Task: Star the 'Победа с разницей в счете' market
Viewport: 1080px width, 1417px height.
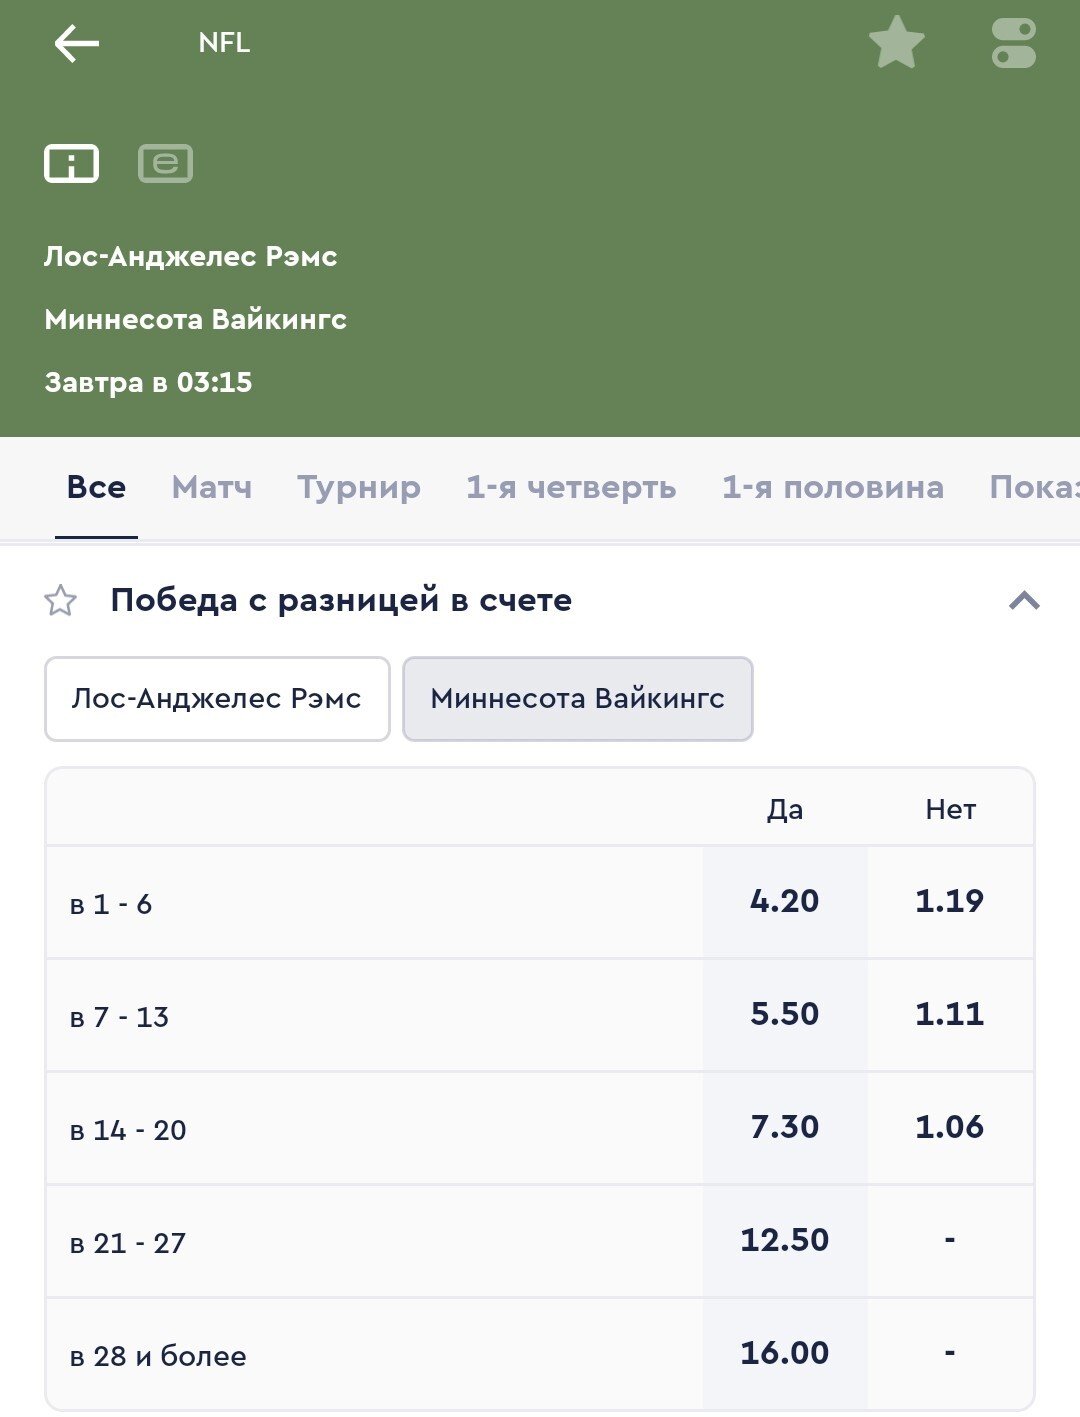Action: pyautogui.click(x=61, y=601)
